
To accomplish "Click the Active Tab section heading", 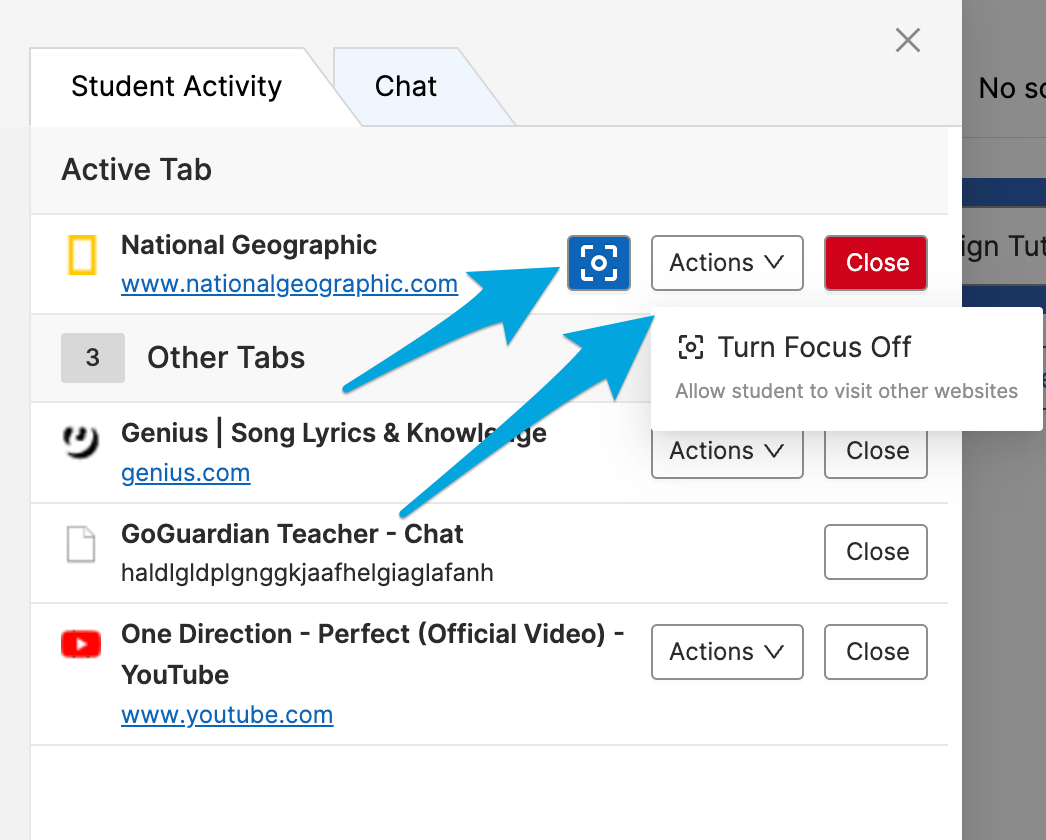I will pos(137,169).
